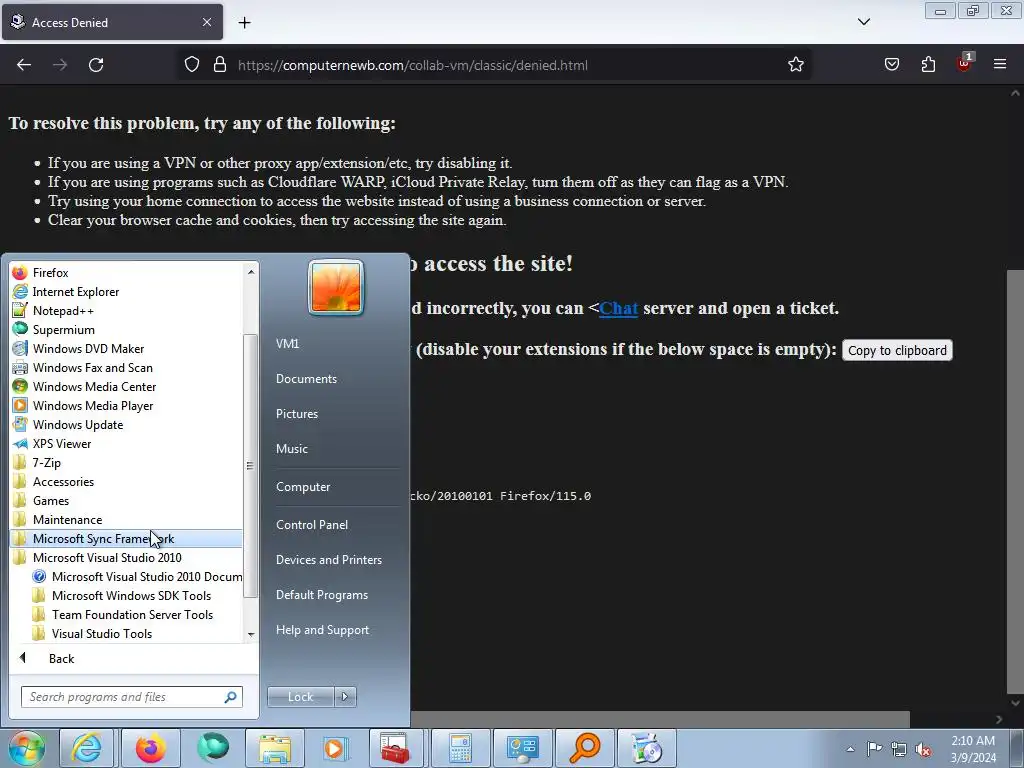The height and width of the screenshot is (768, 1024).
Task: Follow the Chat link
Action: tap(618, 308)
